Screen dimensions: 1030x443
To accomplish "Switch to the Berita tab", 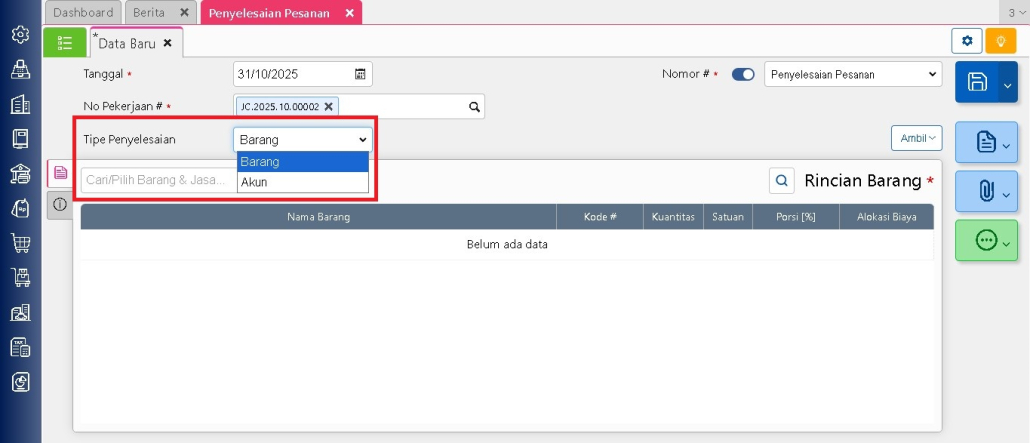I will 149,13.
